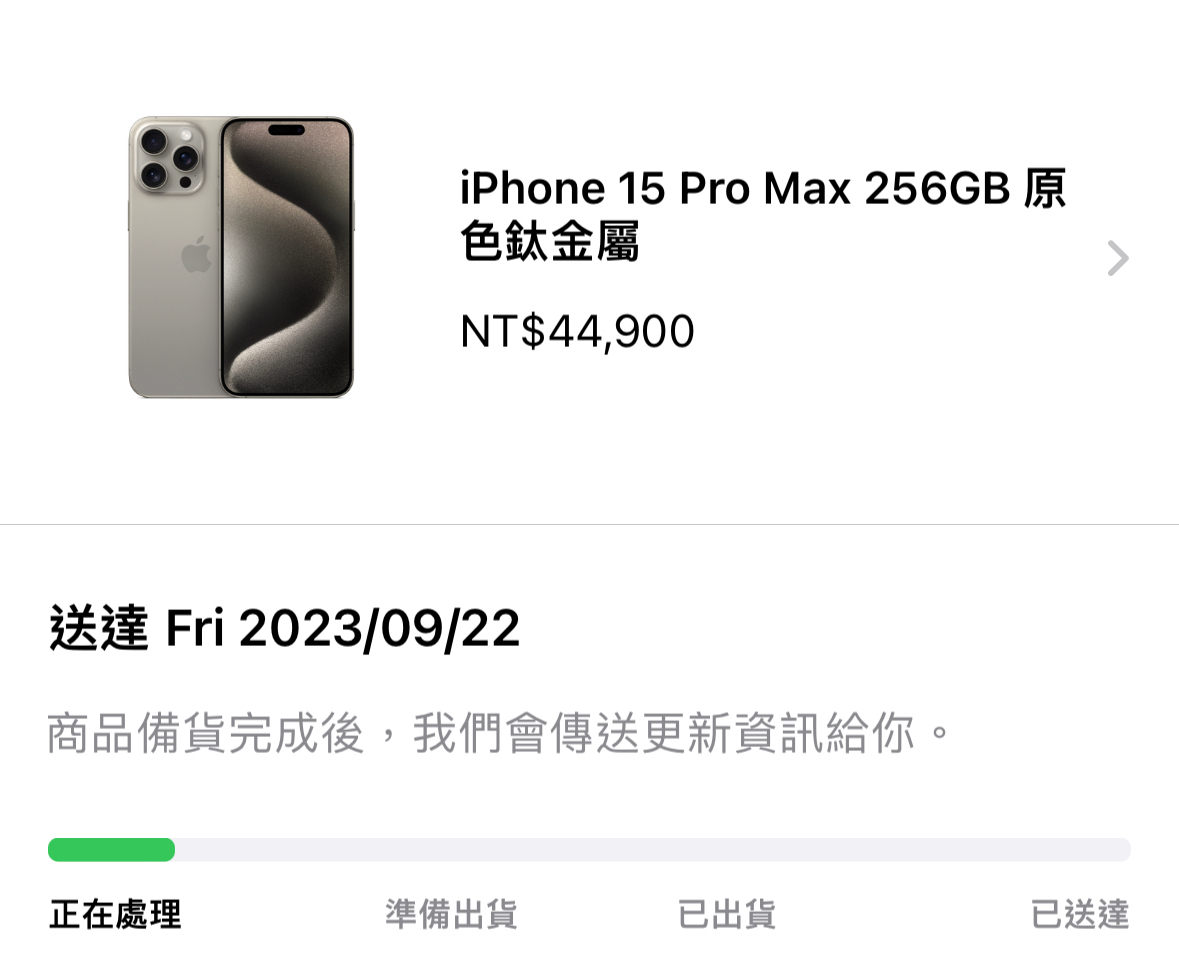Open order item details via right chevron

point(1118,258)
